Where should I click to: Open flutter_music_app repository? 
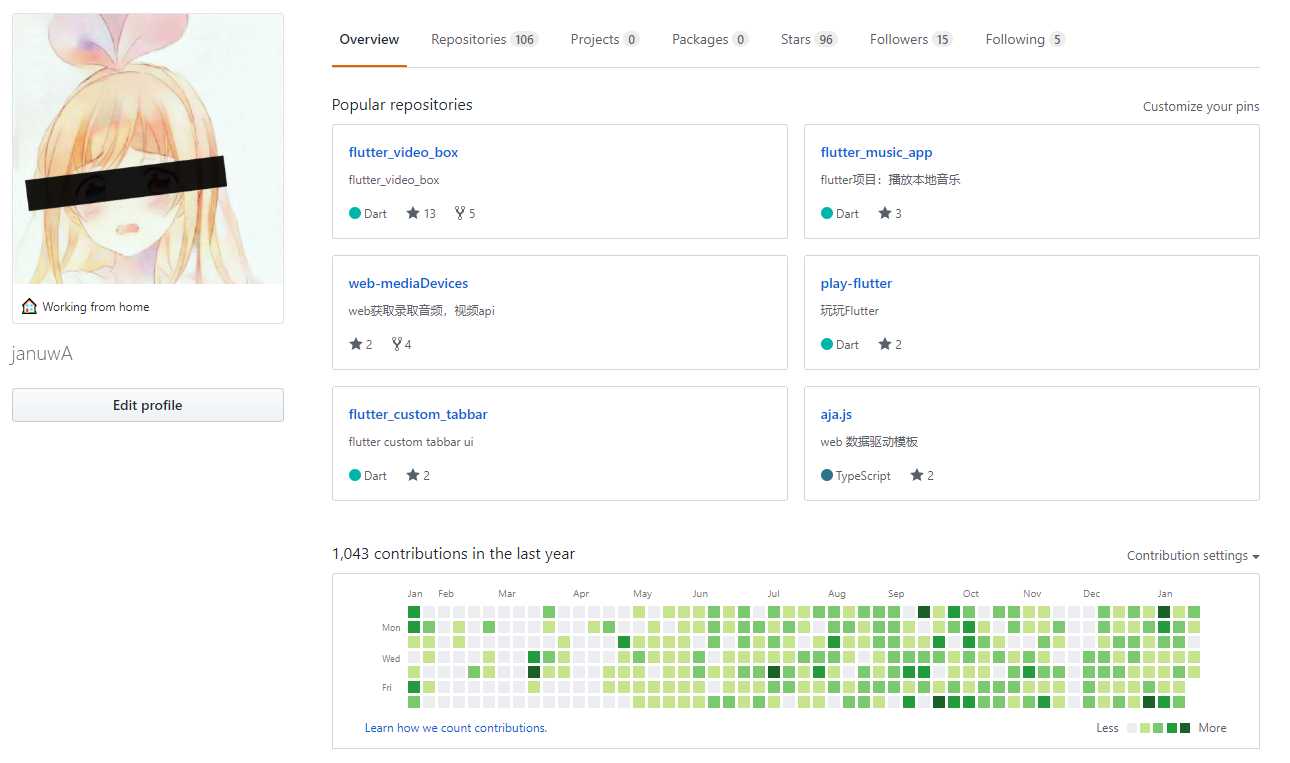[x=876, y=153]
